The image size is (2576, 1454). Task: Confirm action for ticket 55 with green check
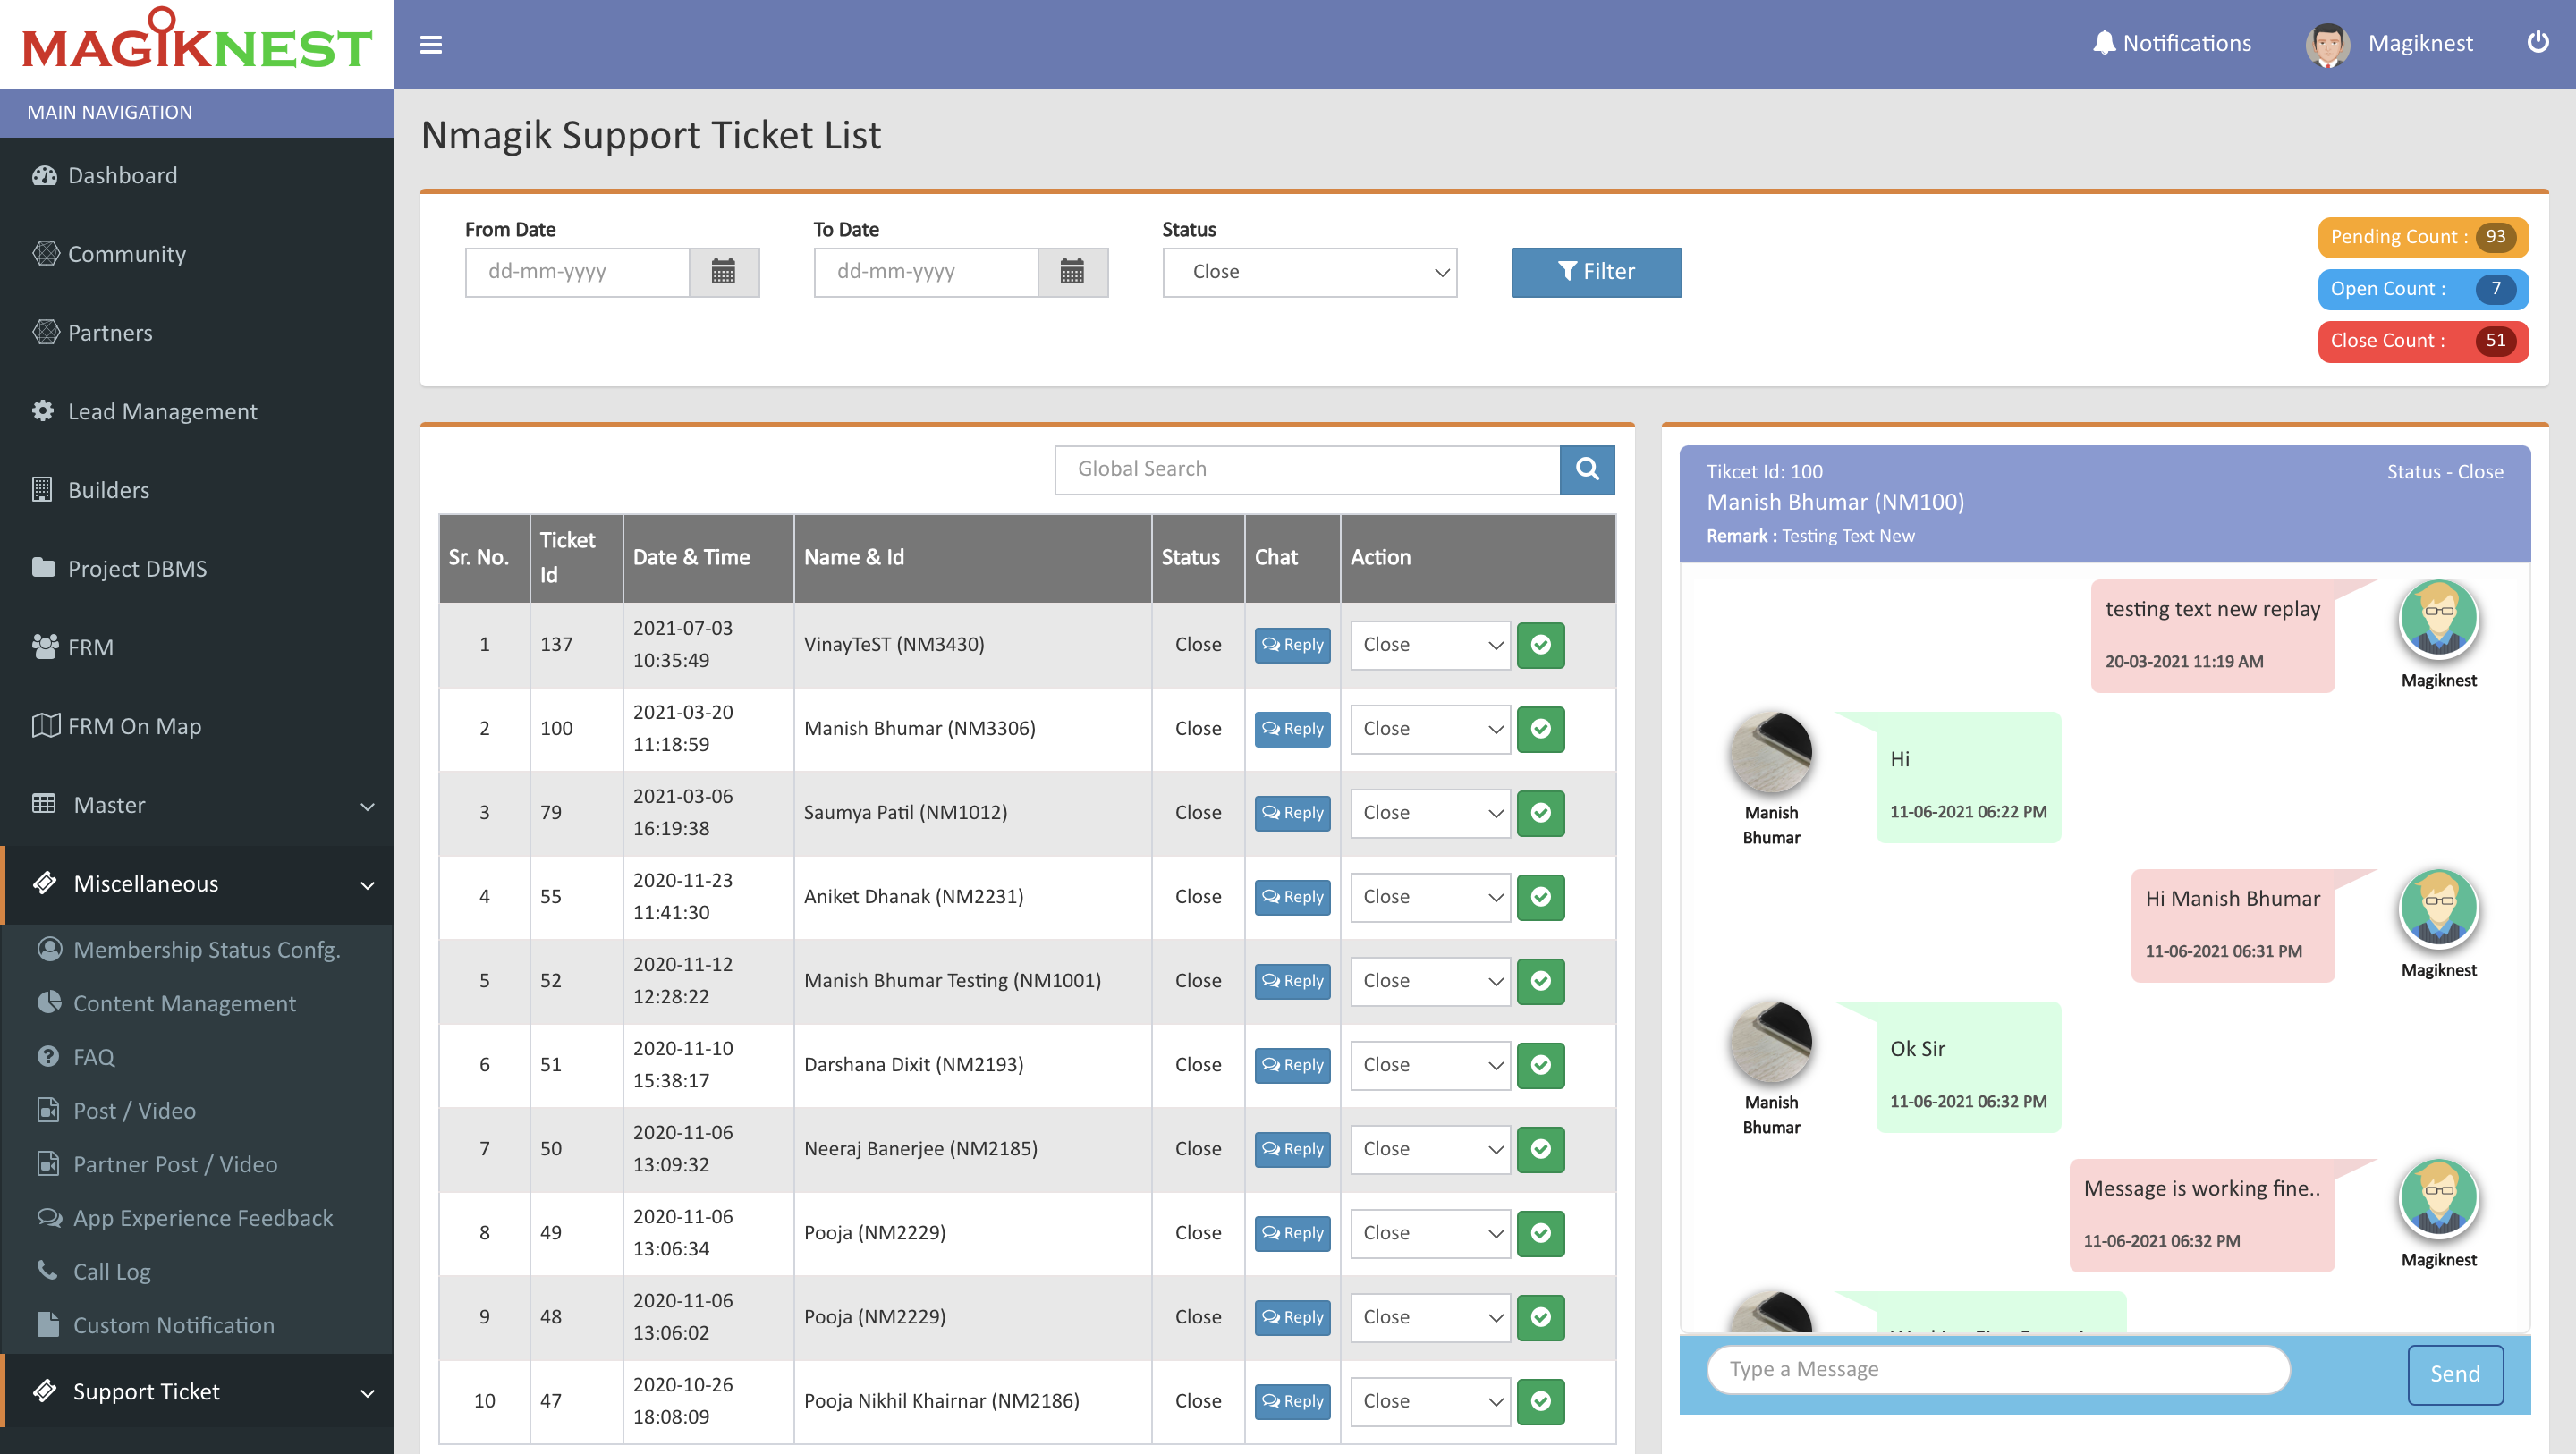(x=1540, y=897)
